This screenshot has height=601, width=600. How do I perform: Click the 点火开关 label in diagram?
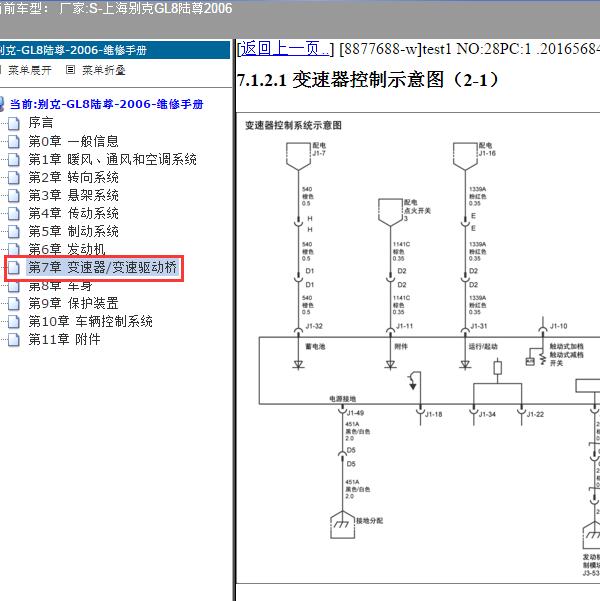point(418,210)
